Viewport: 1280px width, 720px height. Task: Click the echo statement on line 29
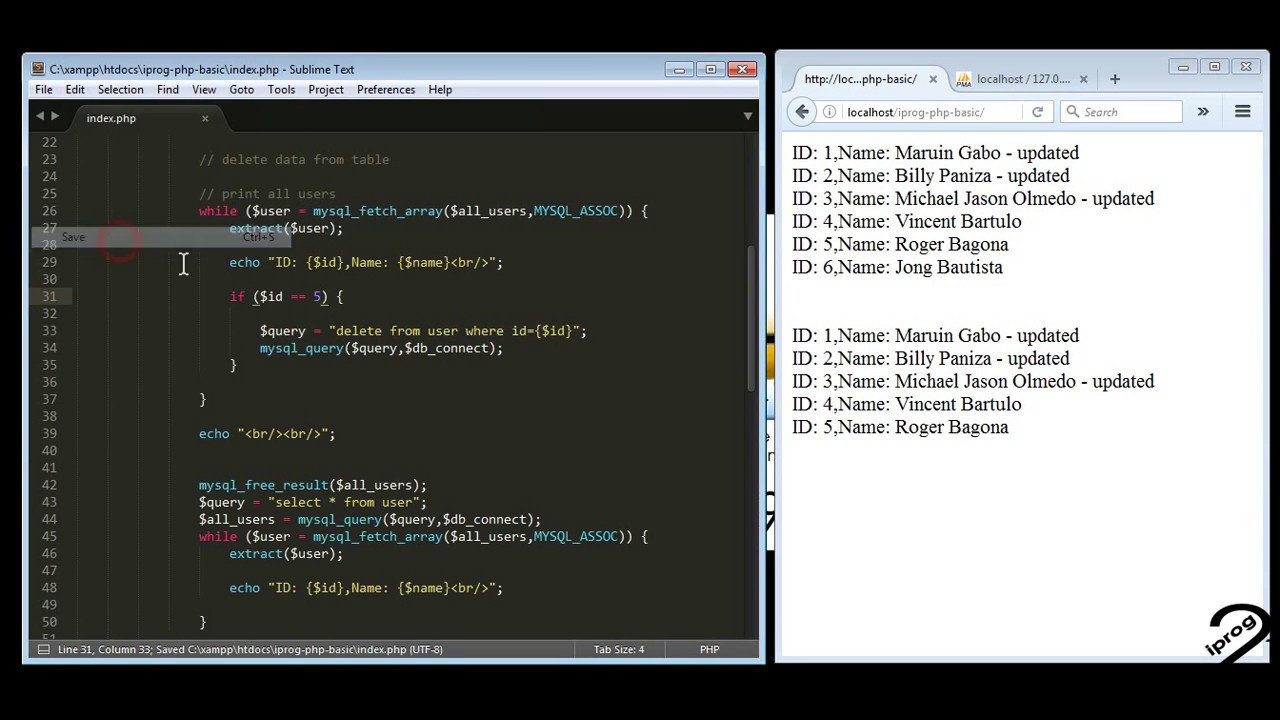click(x=366, y=263)
